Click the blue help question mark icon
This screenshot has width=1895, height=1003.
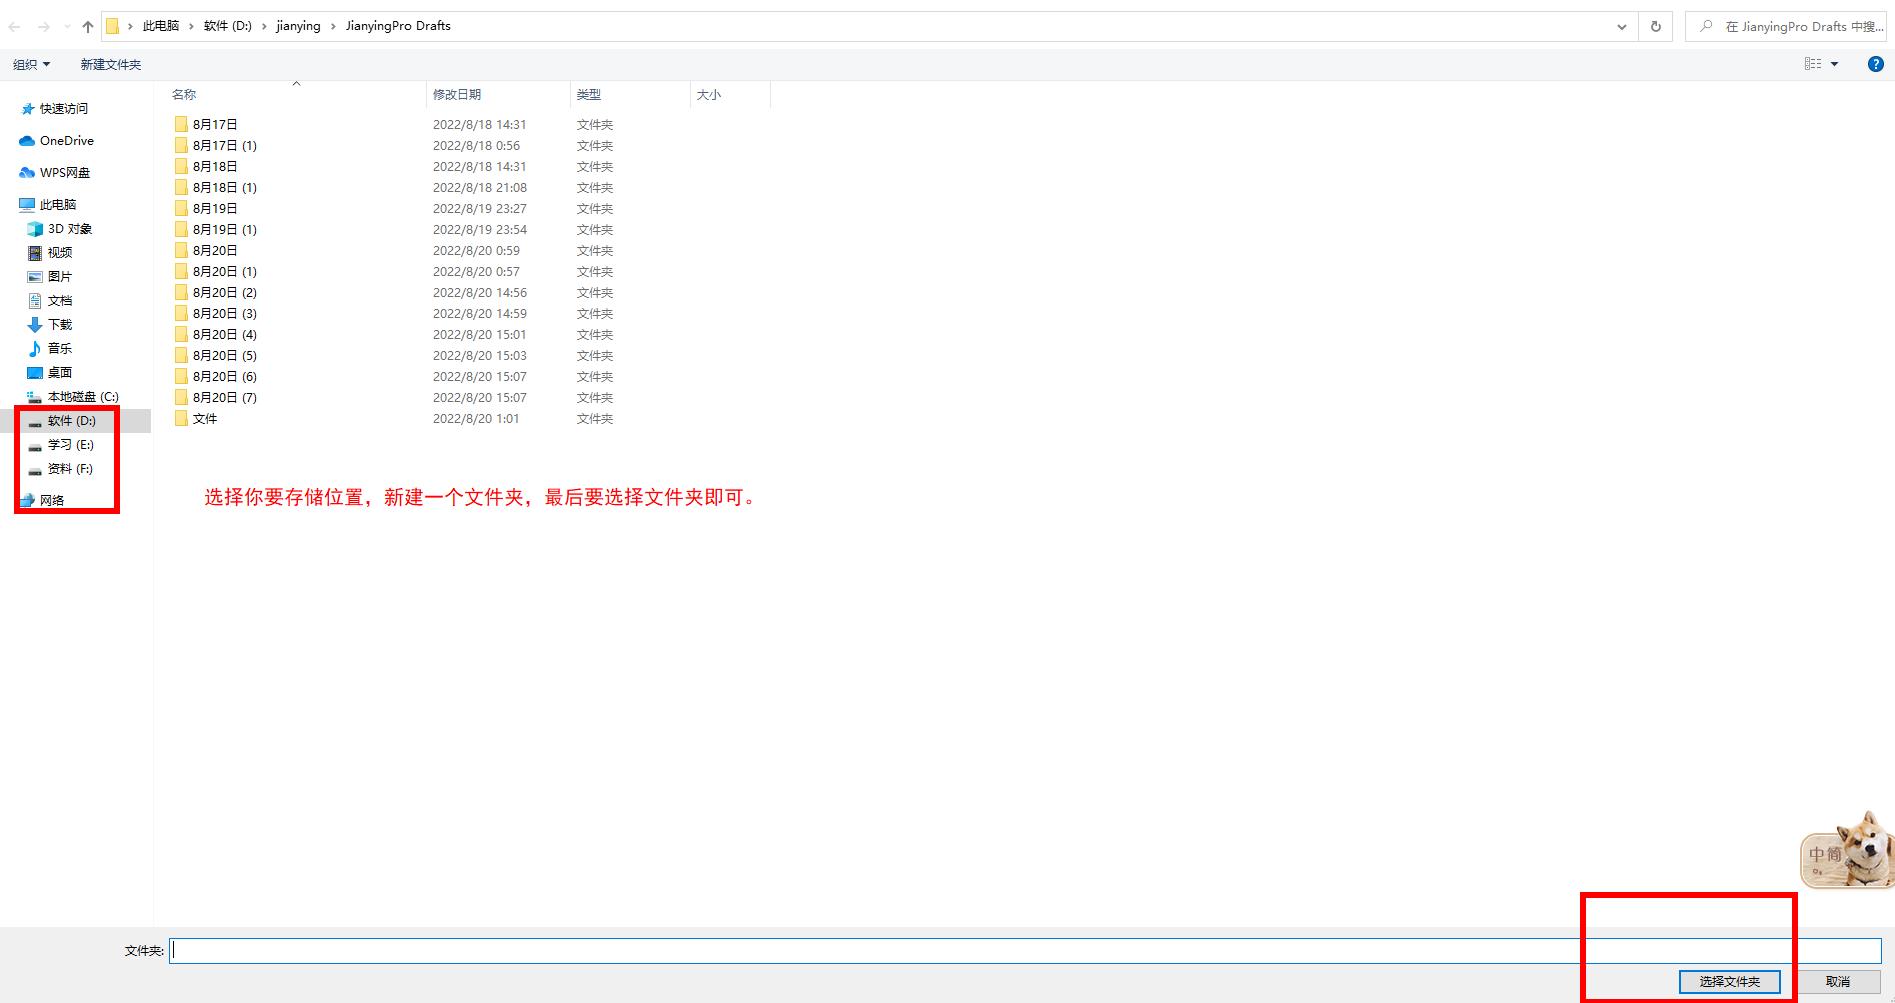1876,64
